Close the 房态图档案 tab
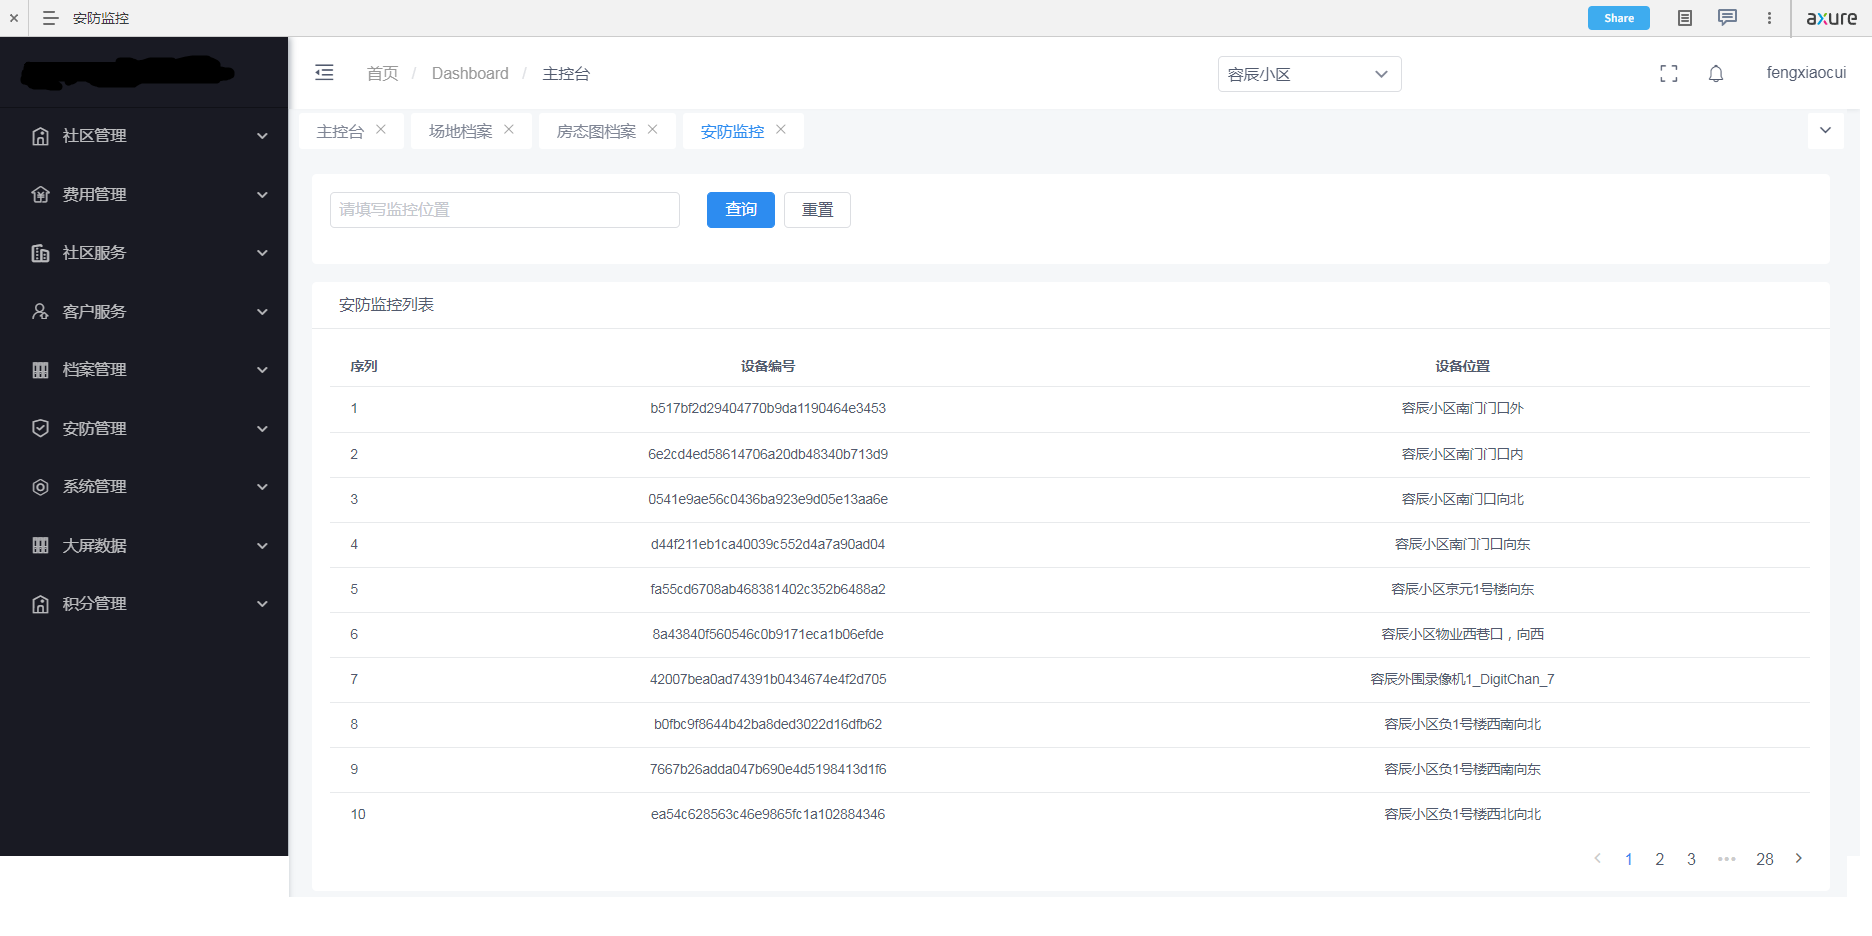Image resolution: width=1872 pixels, height=936 pixels. point(653,130)
